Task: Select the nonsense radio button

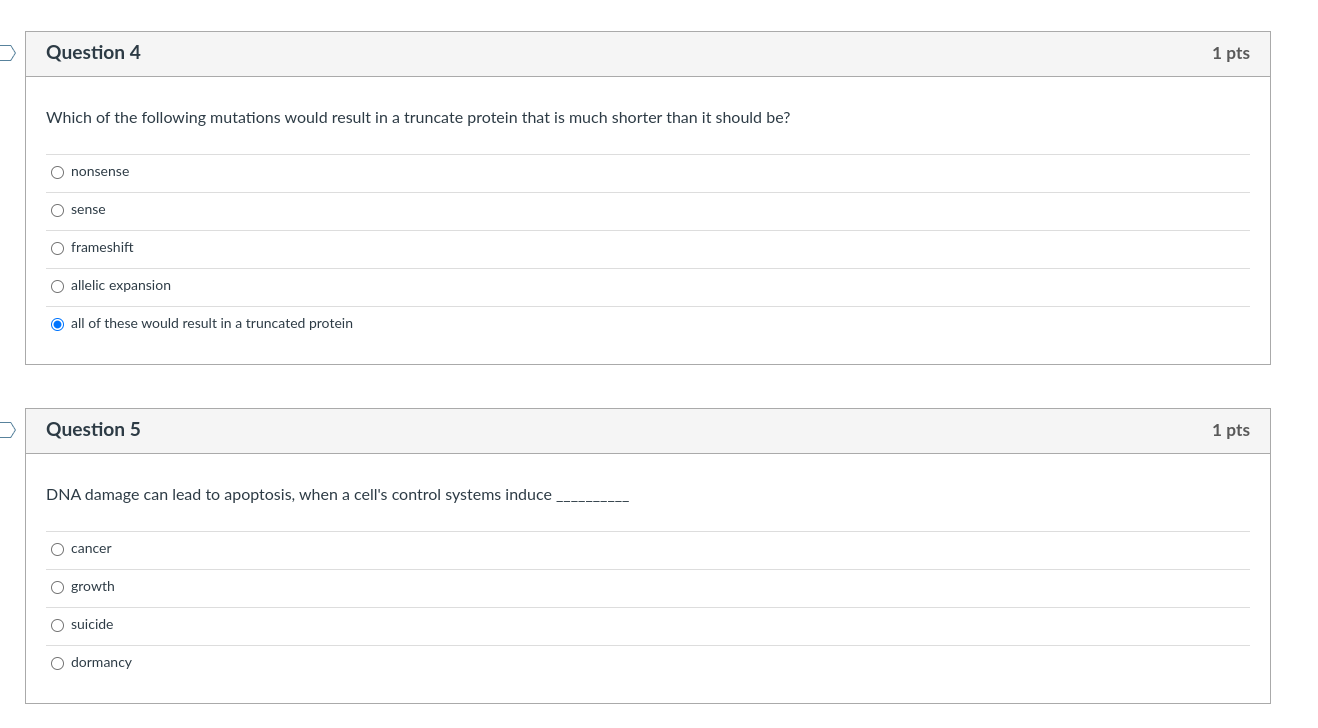Action: (57, 172)
